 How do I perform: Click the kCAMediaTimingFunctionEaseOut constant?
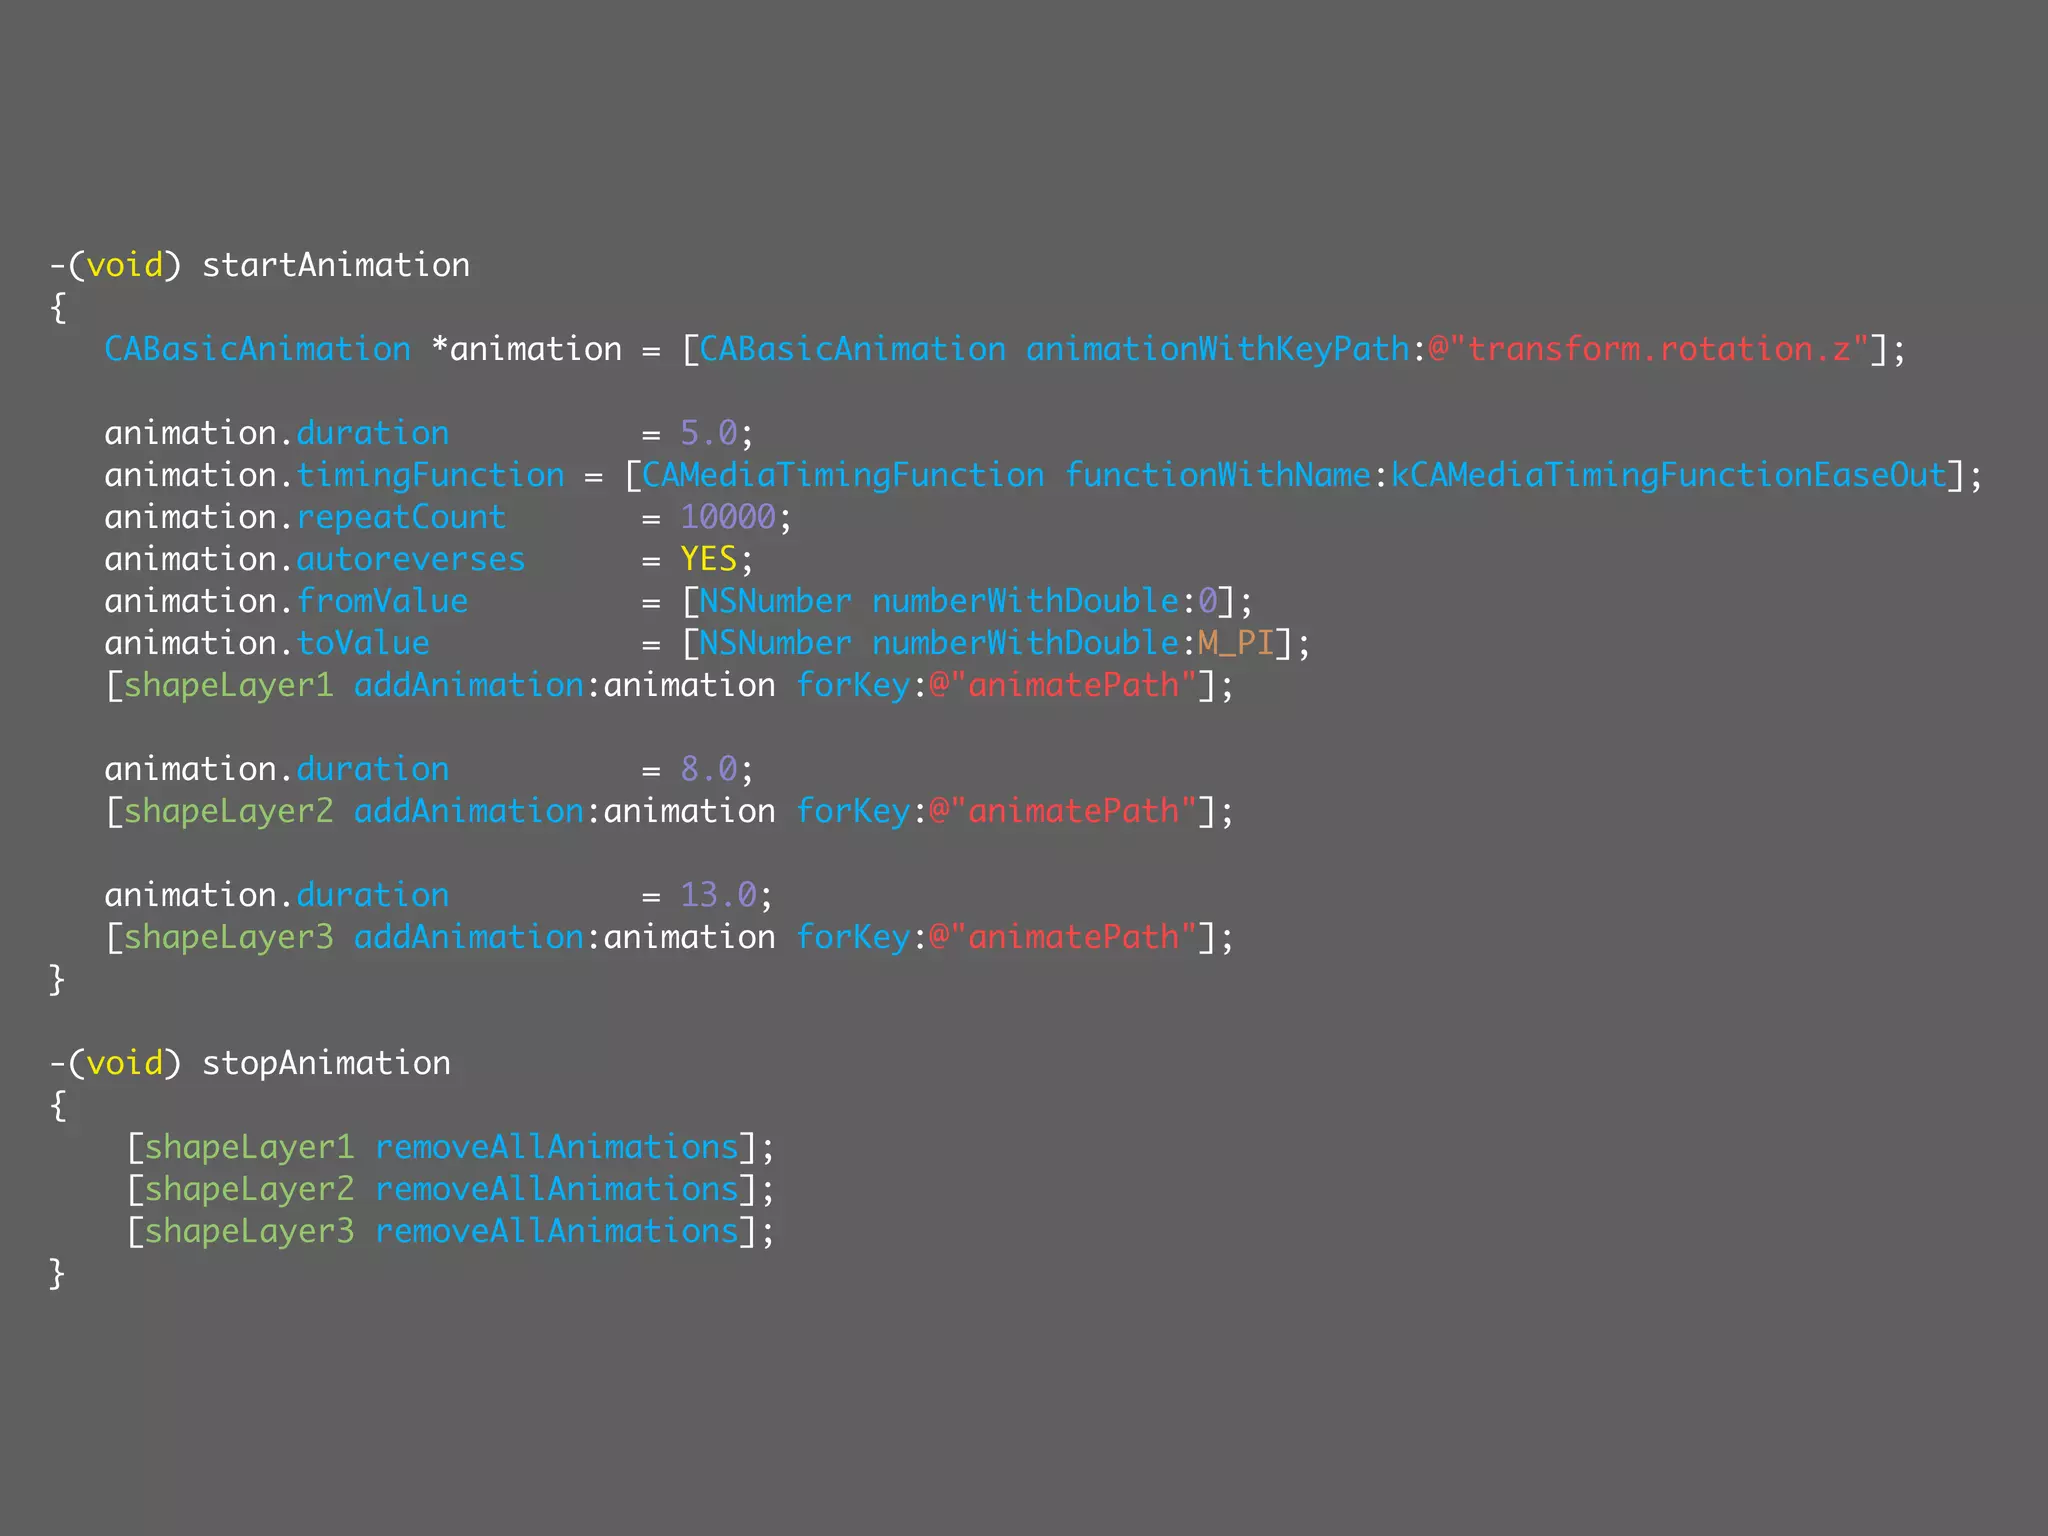[1668, 476]
